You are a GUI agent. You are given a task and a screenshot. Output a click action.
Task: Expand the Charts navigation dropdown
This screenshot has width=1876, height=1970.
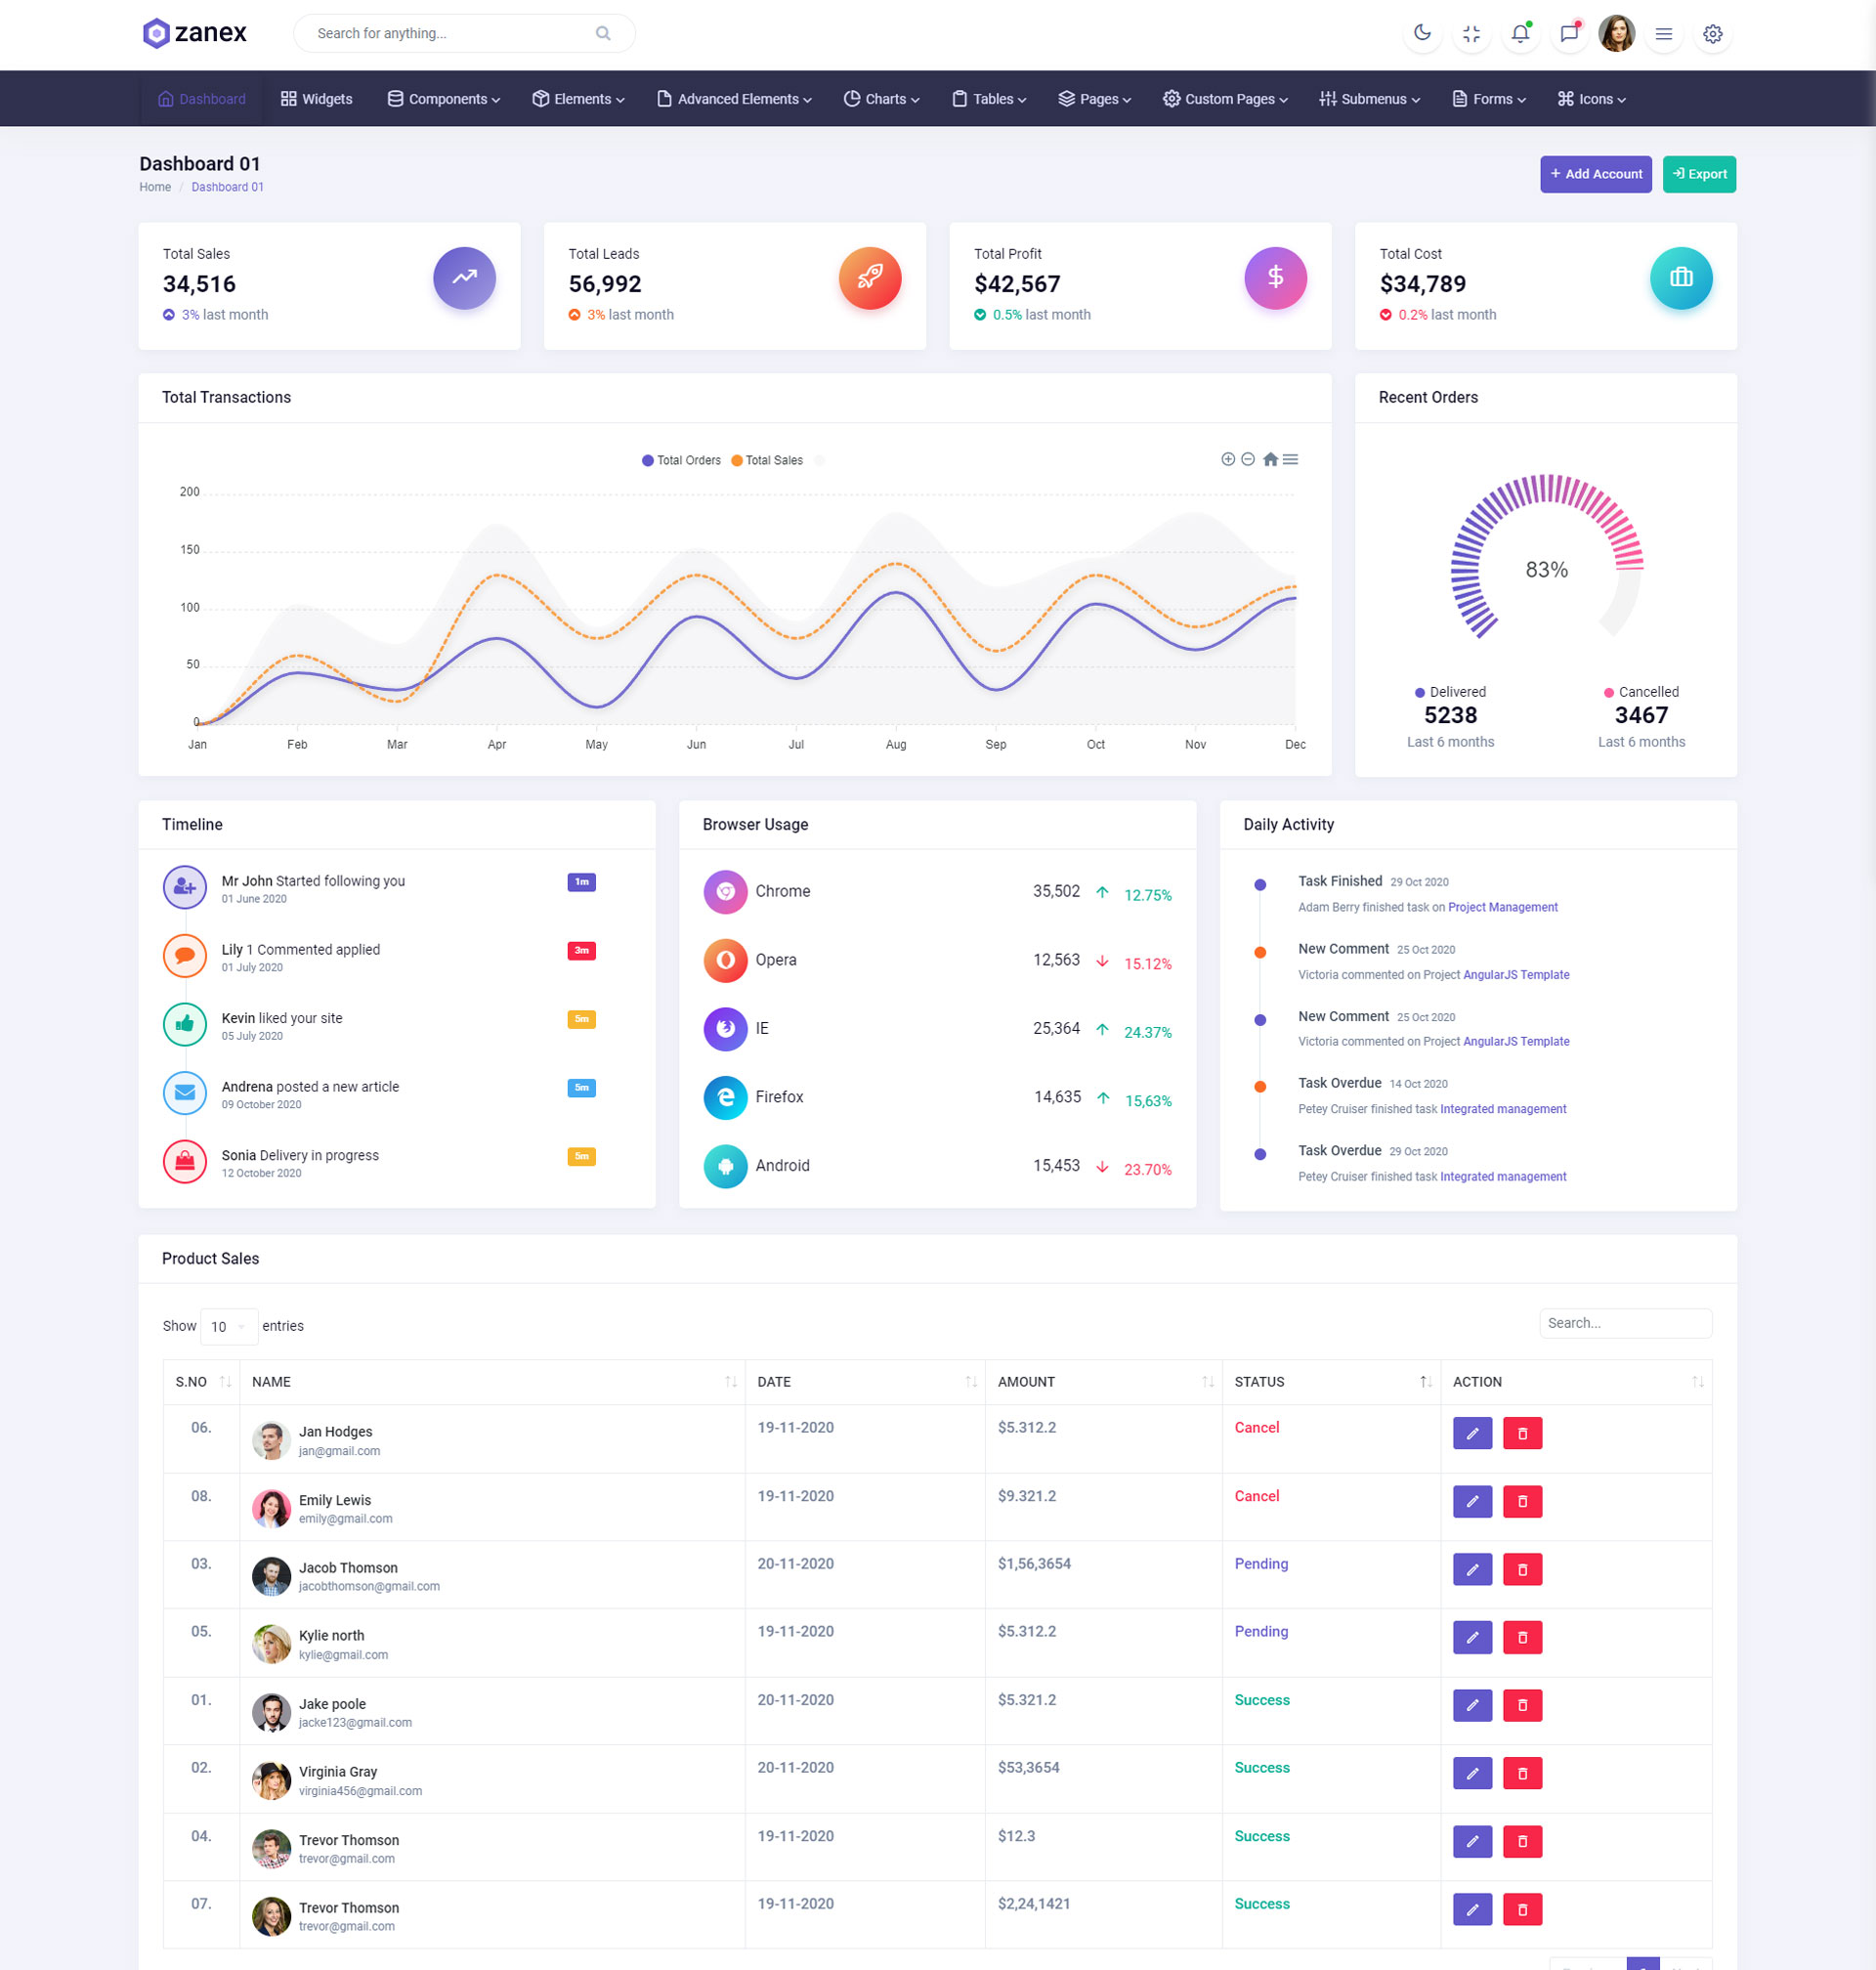[x=881, y=99]
